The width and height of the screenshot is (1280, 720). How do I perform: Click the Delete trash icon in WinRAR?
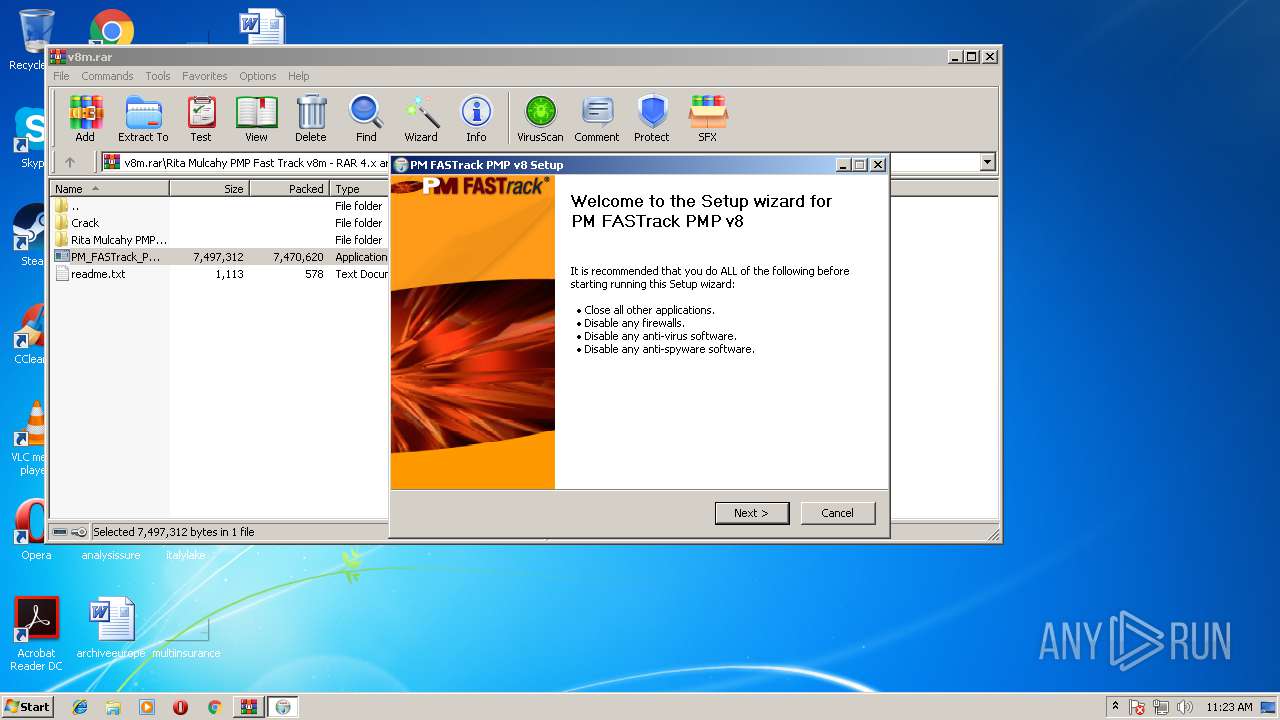coord(311,119)
